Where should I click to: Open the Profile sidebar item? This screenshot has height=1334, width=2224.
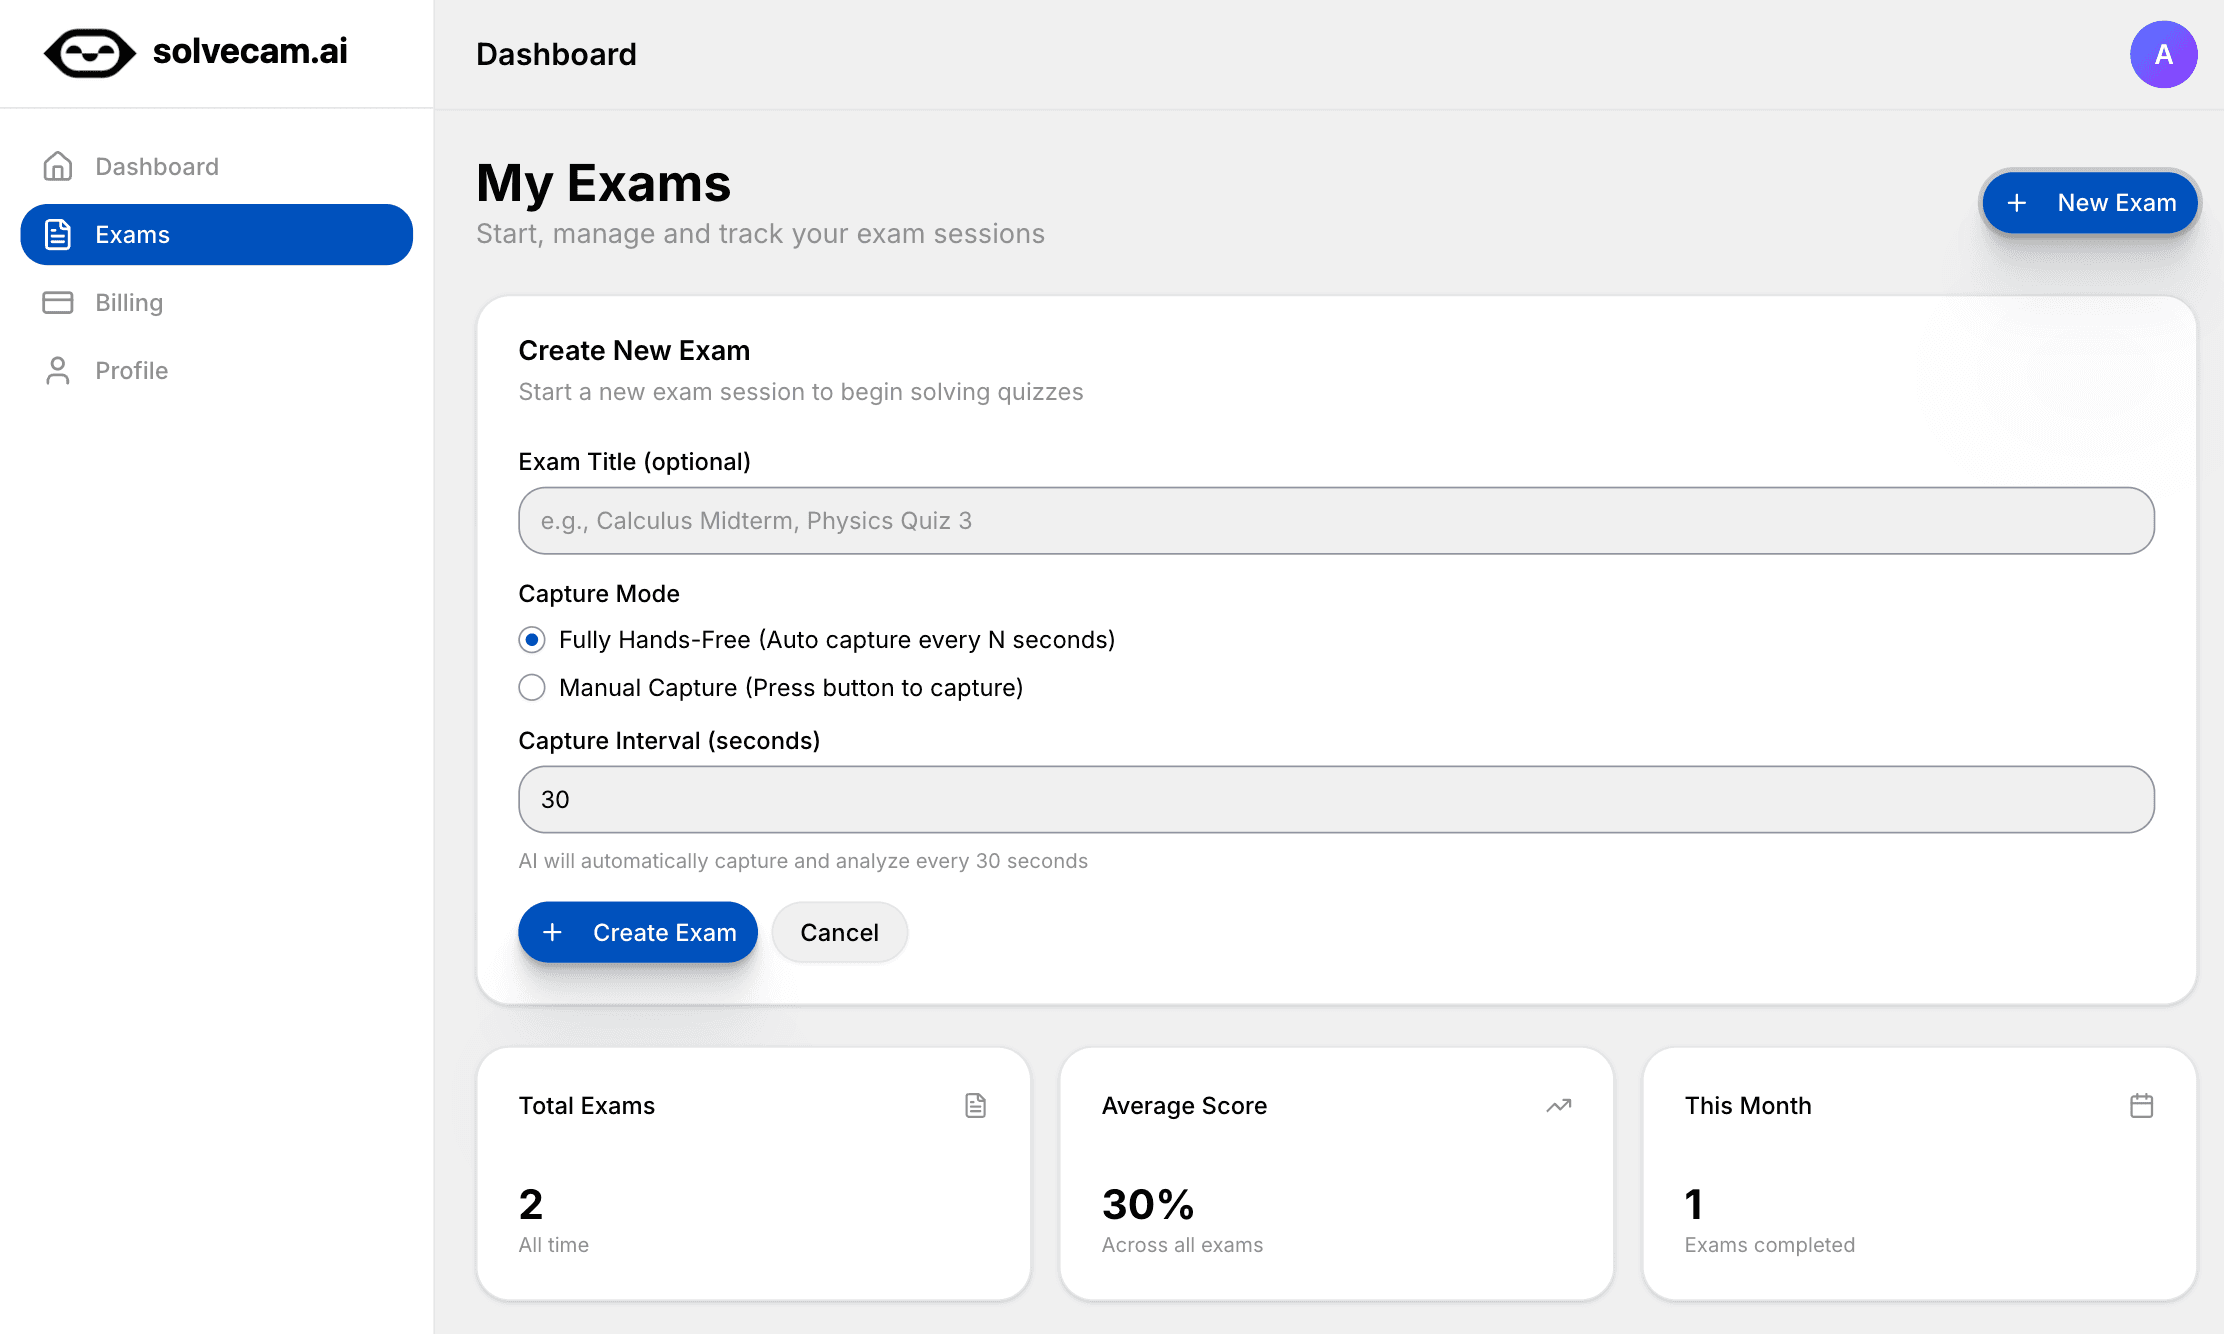(131, 370)
